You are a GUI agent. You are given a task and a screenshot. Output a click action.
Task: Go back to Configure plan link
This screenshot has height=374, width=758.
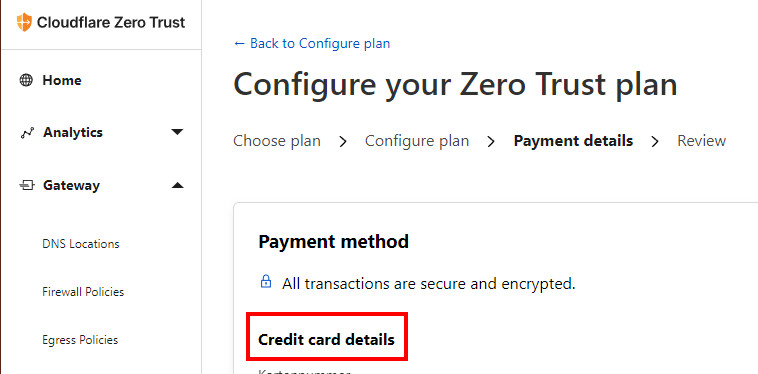(x=312, y=43)
